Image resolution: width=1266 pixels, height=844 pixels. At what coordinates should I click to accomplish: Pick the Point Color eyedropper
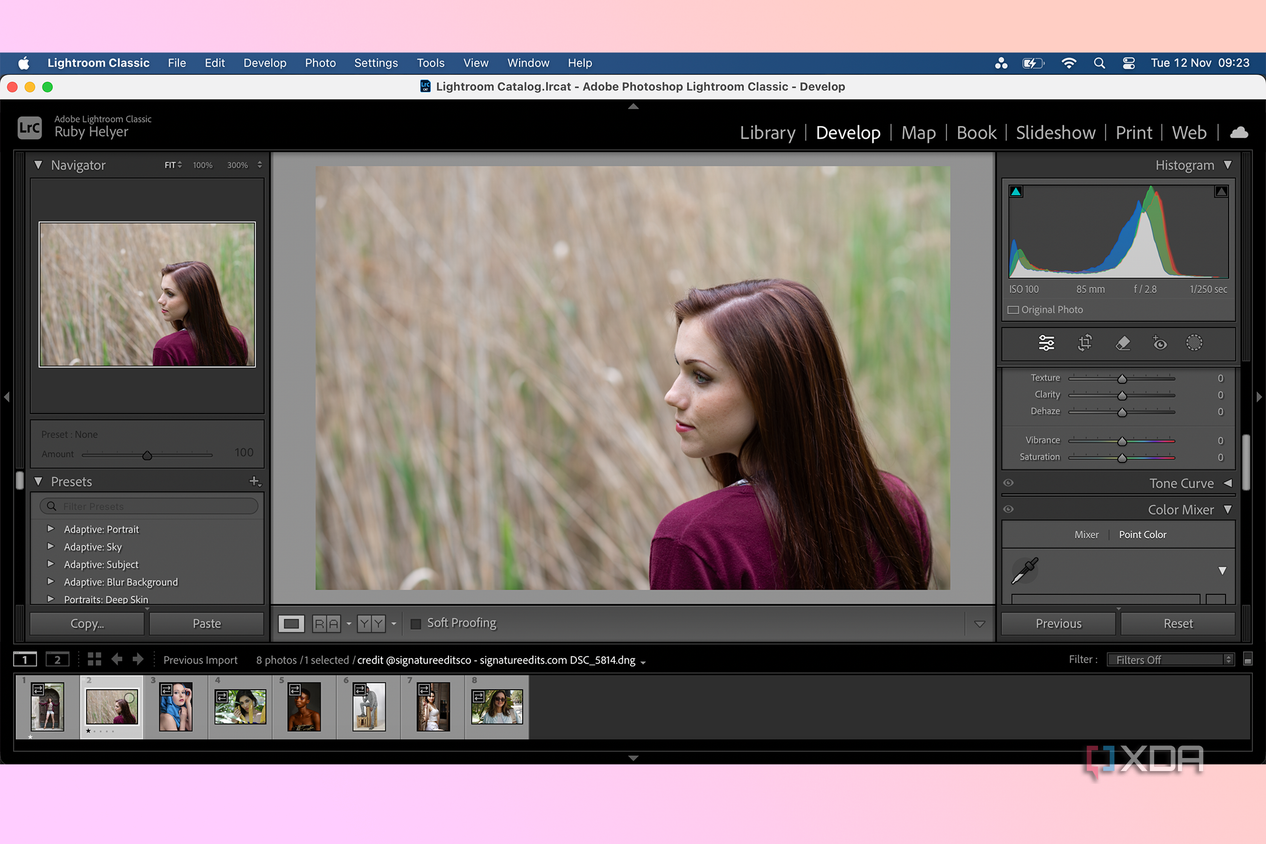point(1024,570)
